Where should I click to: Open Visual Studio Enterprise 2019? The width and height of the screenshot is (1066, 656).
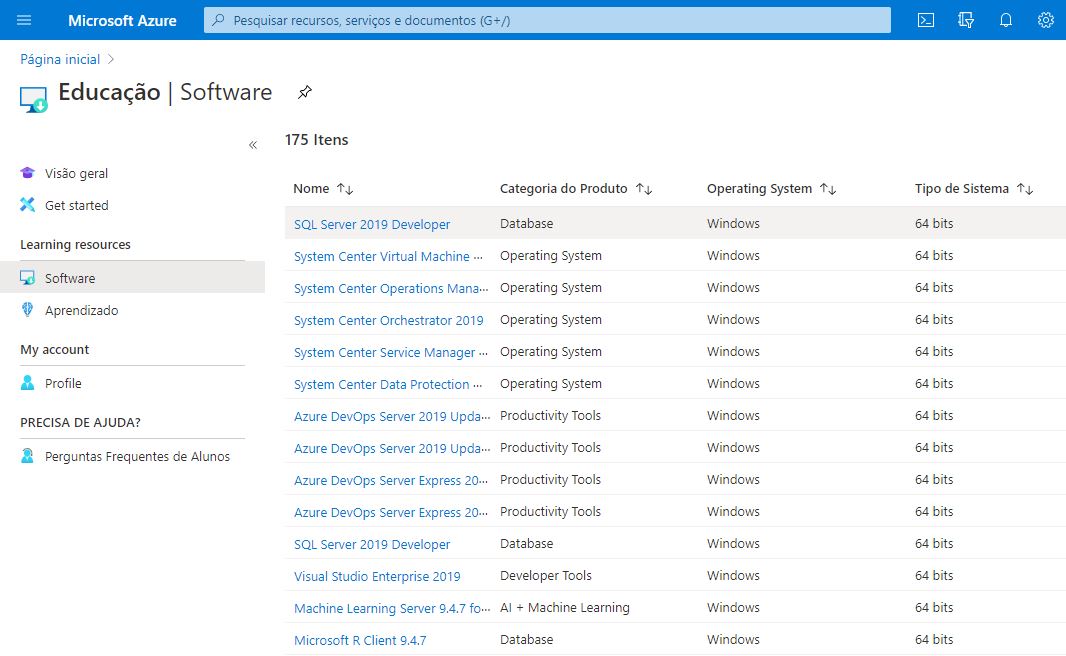click(x=377, y=576)
